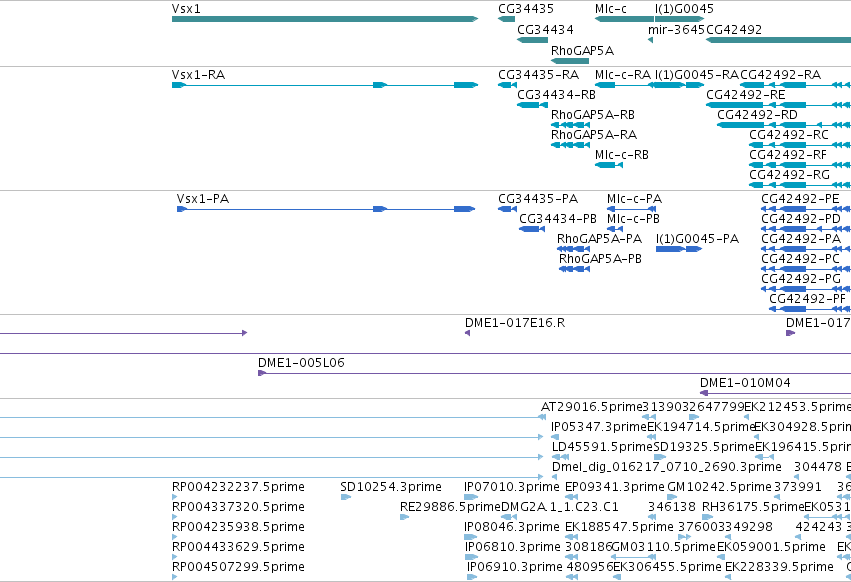The height and width of the screenshot is (582, 851).
Task: Select the l(1)G0045-RA transcript
Action: 679,85
